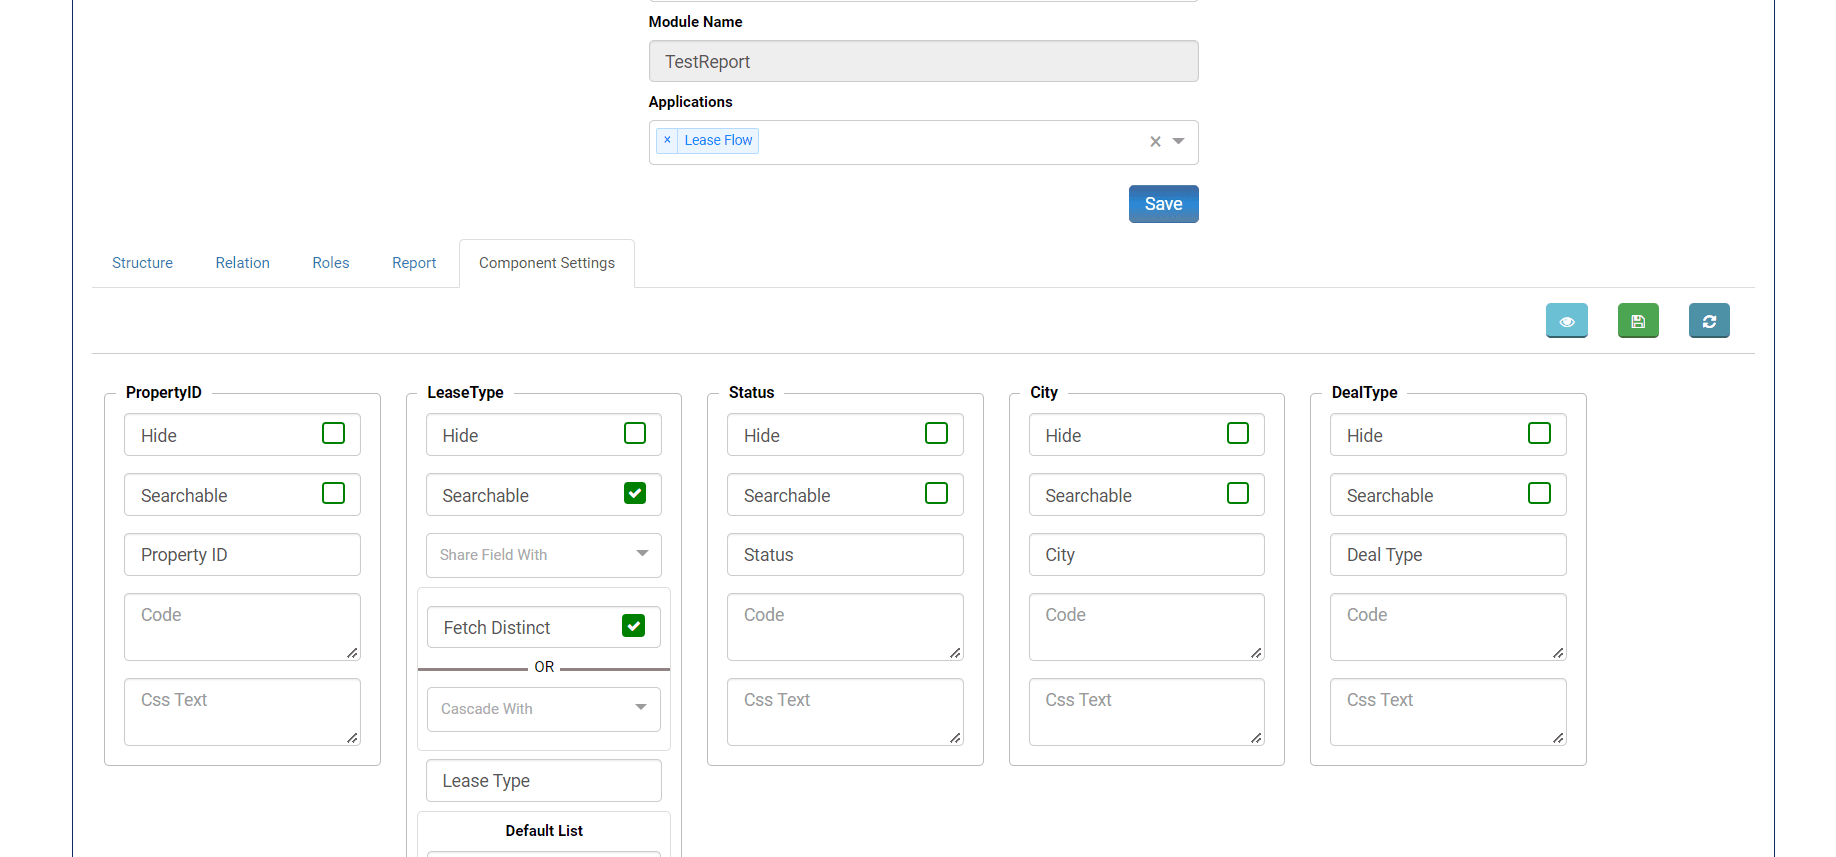
Task: Remove the Lease Flow application tag
Action: pos(667,140)
